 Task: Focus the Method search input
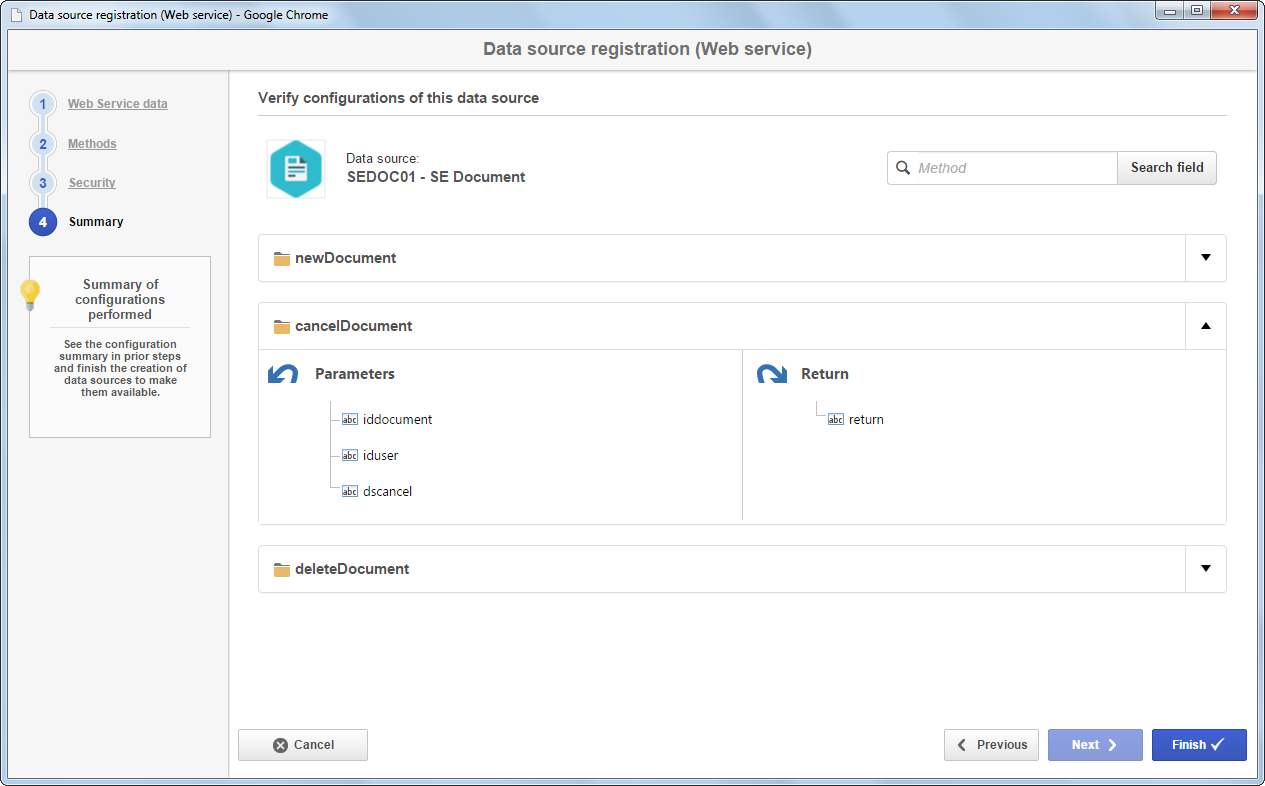[1015, 168]
